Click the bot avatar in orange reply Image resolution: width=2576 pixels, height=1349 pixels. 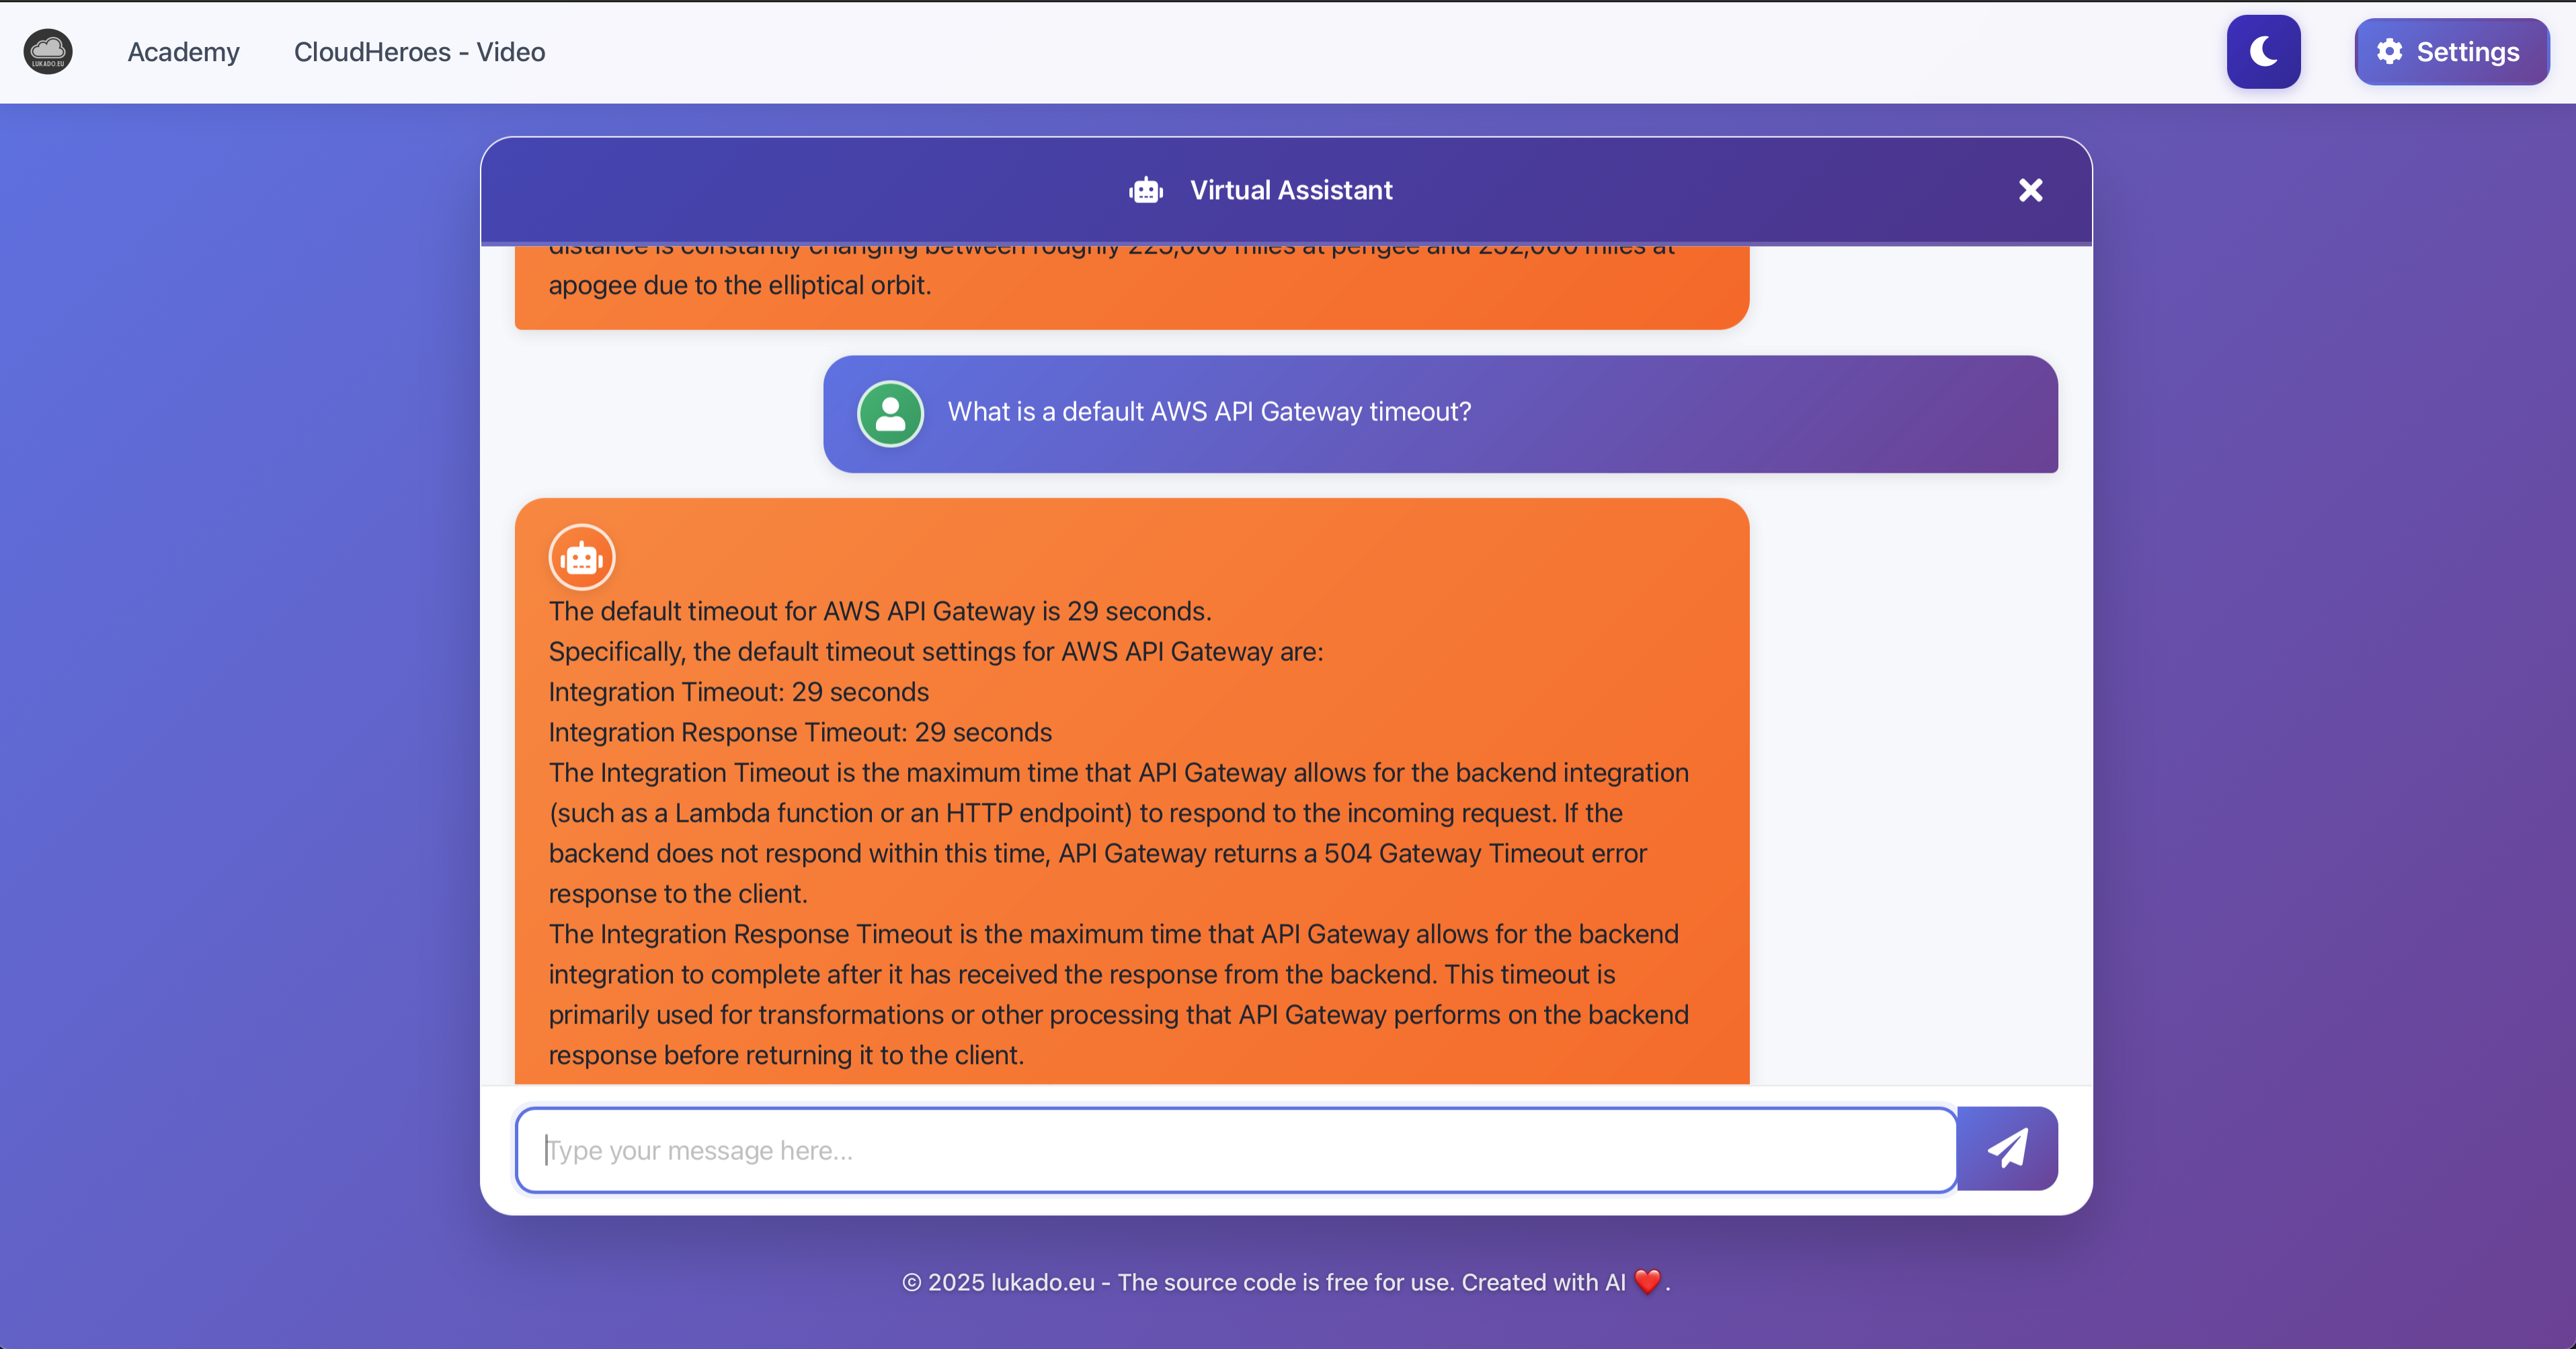(582, 557)
